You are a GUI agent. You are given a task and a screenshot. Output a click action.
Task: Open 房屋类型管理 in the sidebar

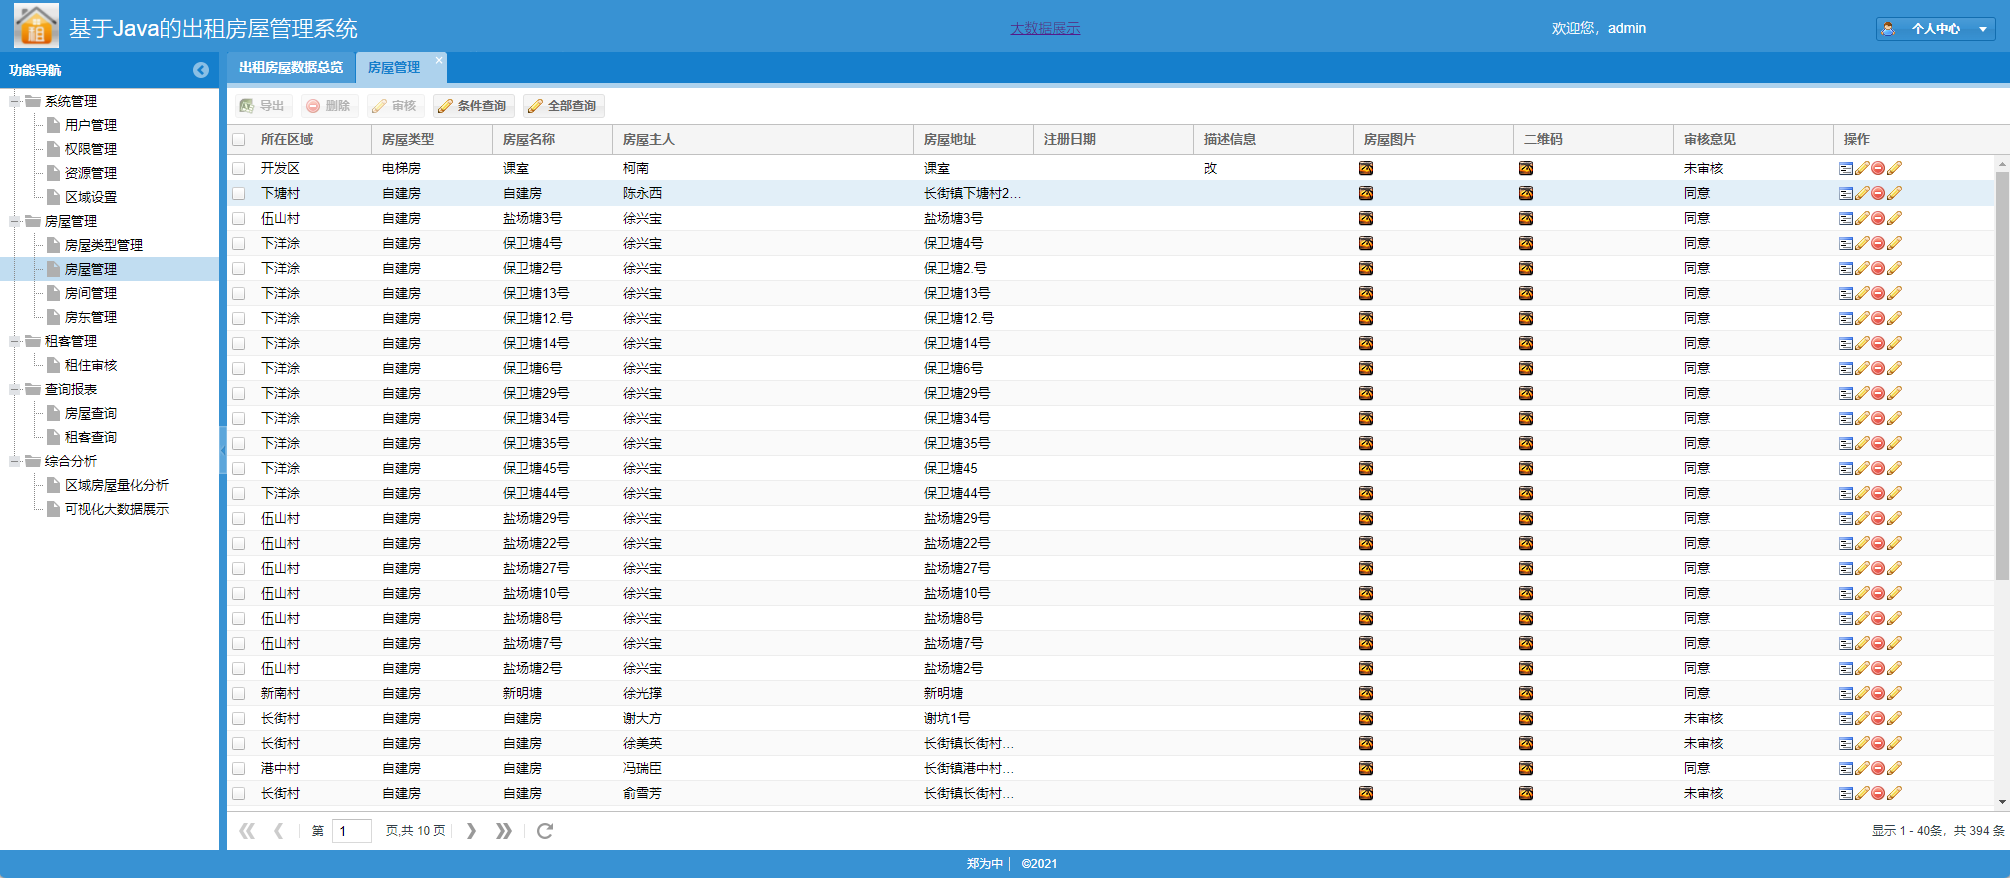tap(104, 245)
